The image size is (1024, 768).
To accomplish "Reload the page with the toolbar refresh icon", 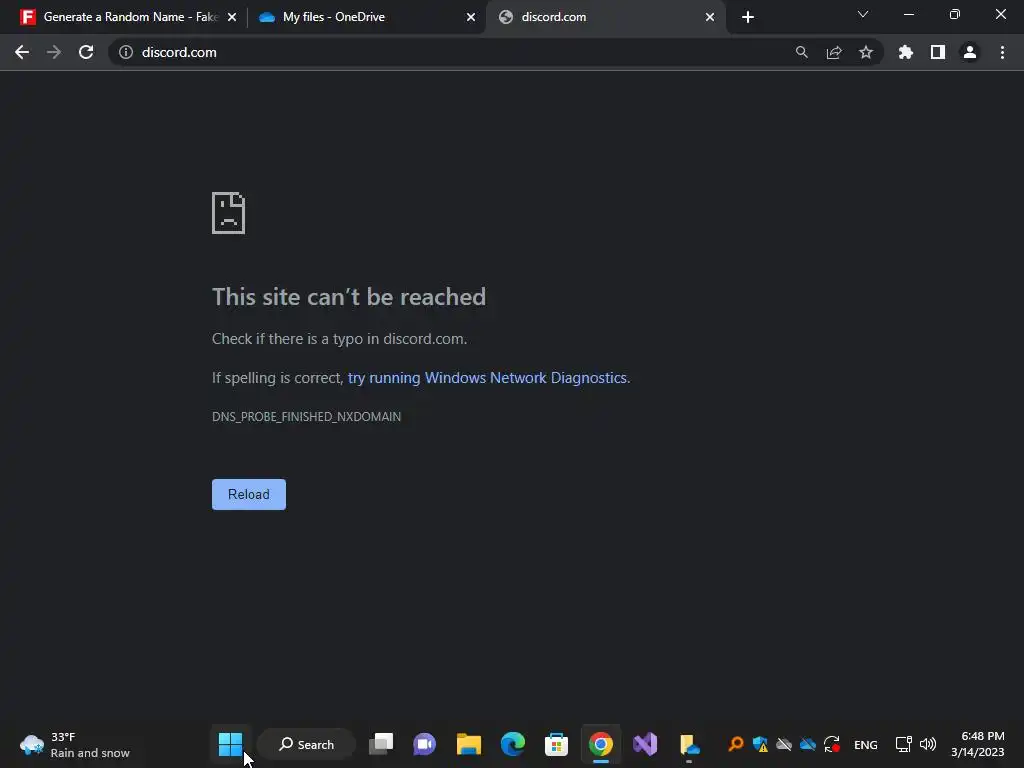I will (x=86, y=52).
